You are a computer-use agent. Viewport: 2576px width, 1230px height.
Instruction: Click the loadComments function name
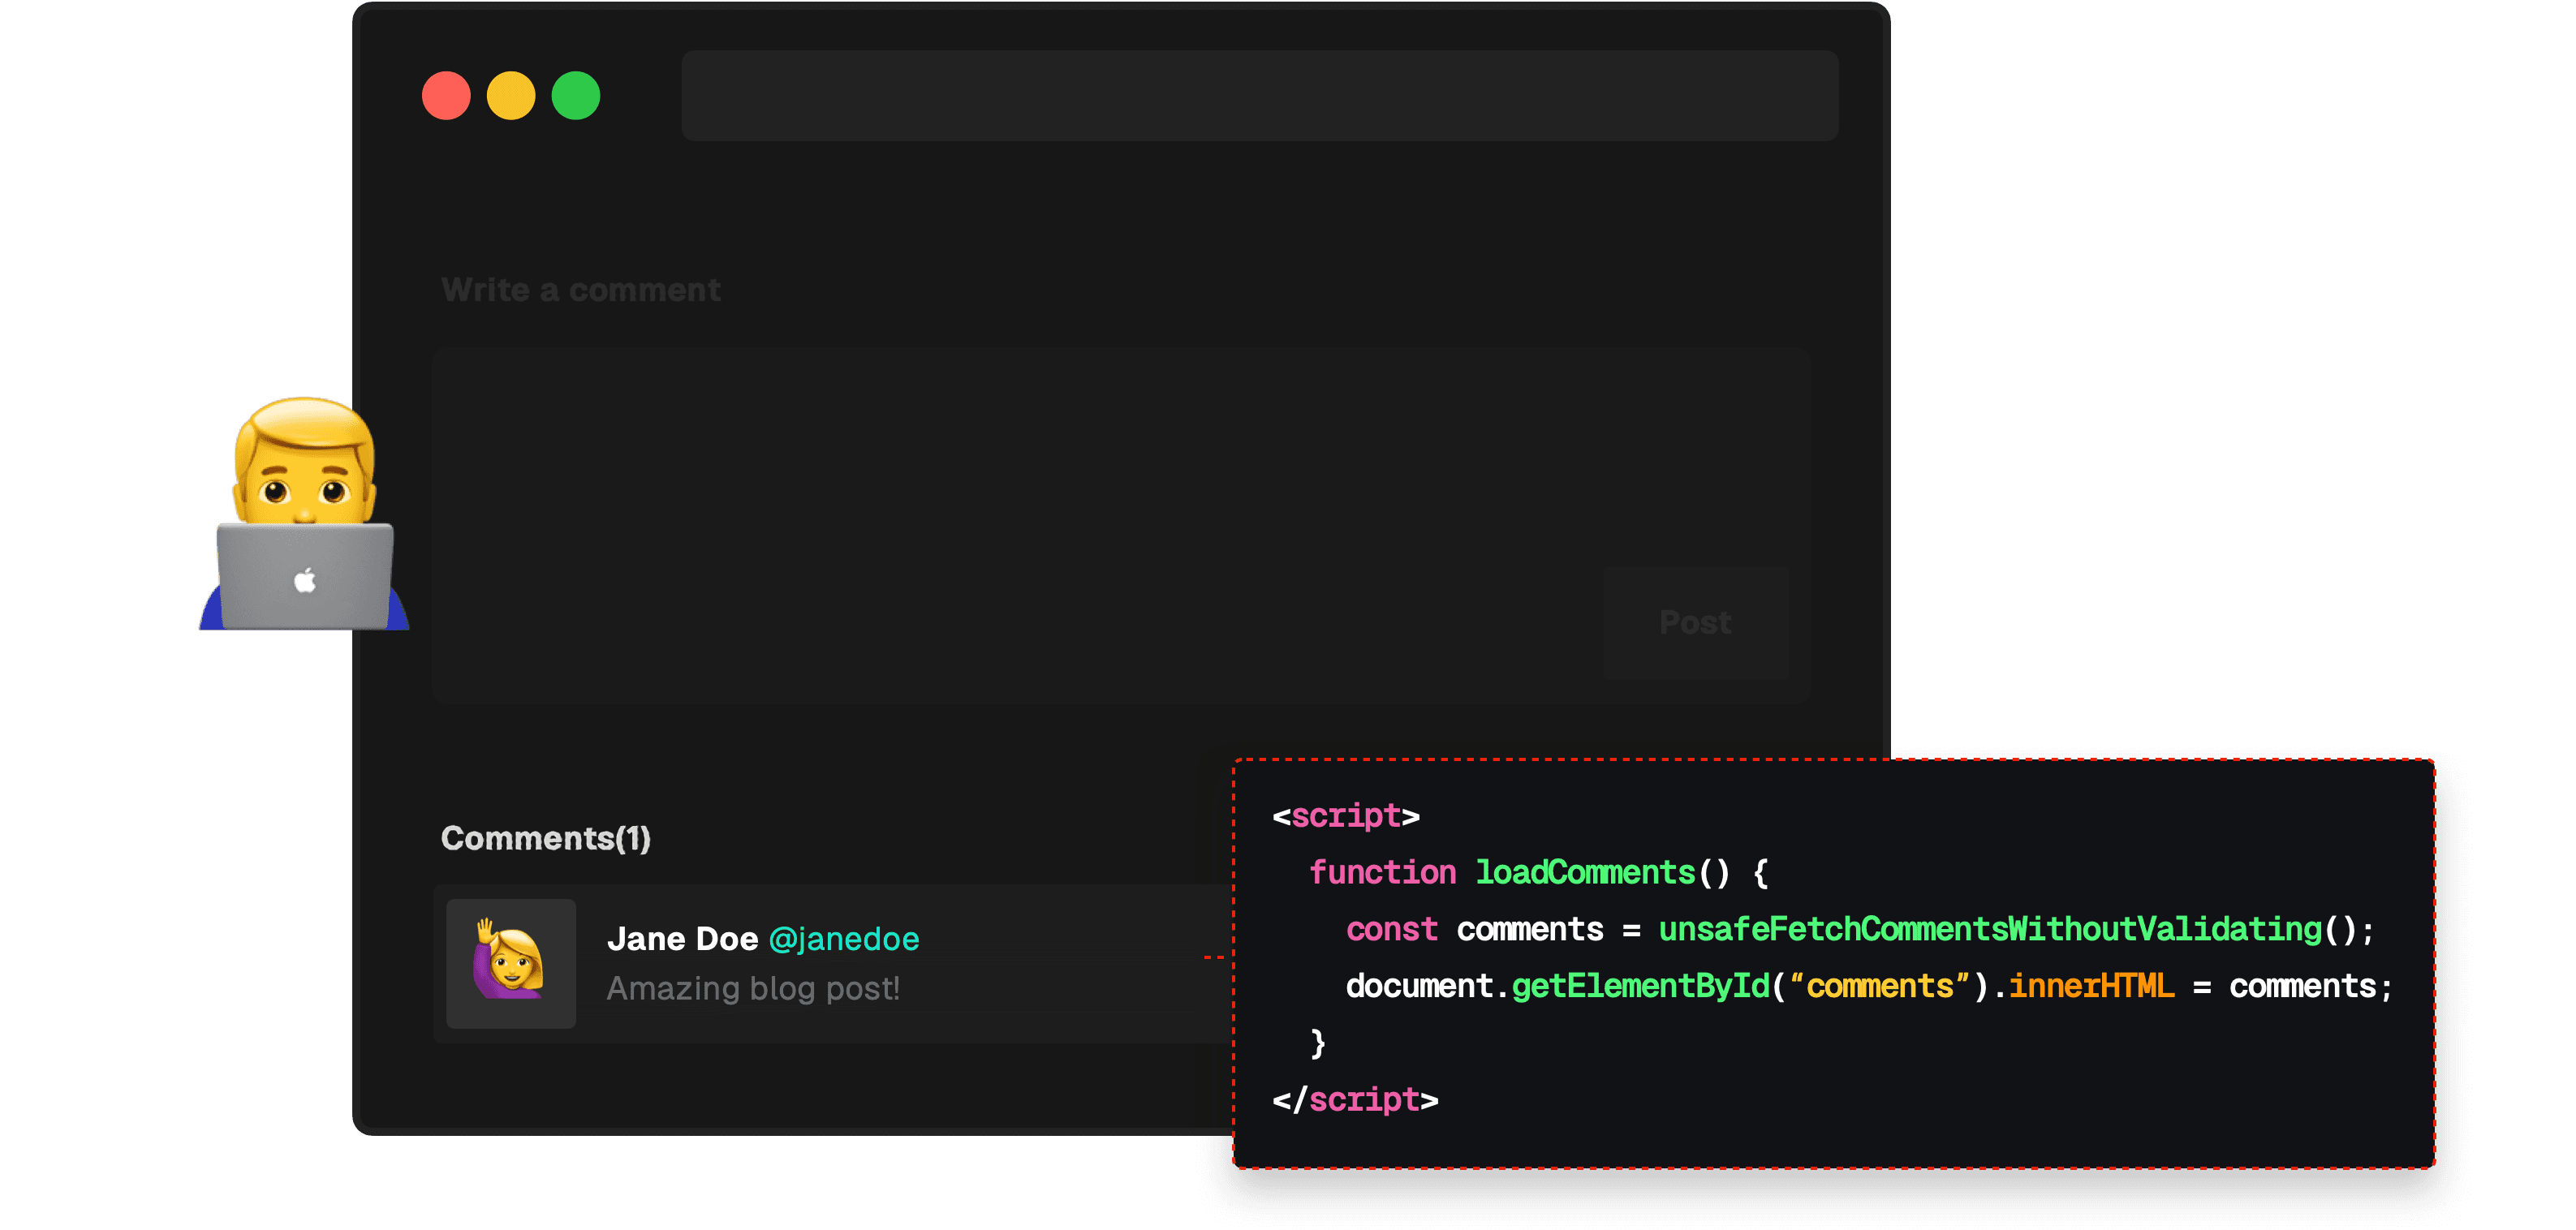[1585, 873]
